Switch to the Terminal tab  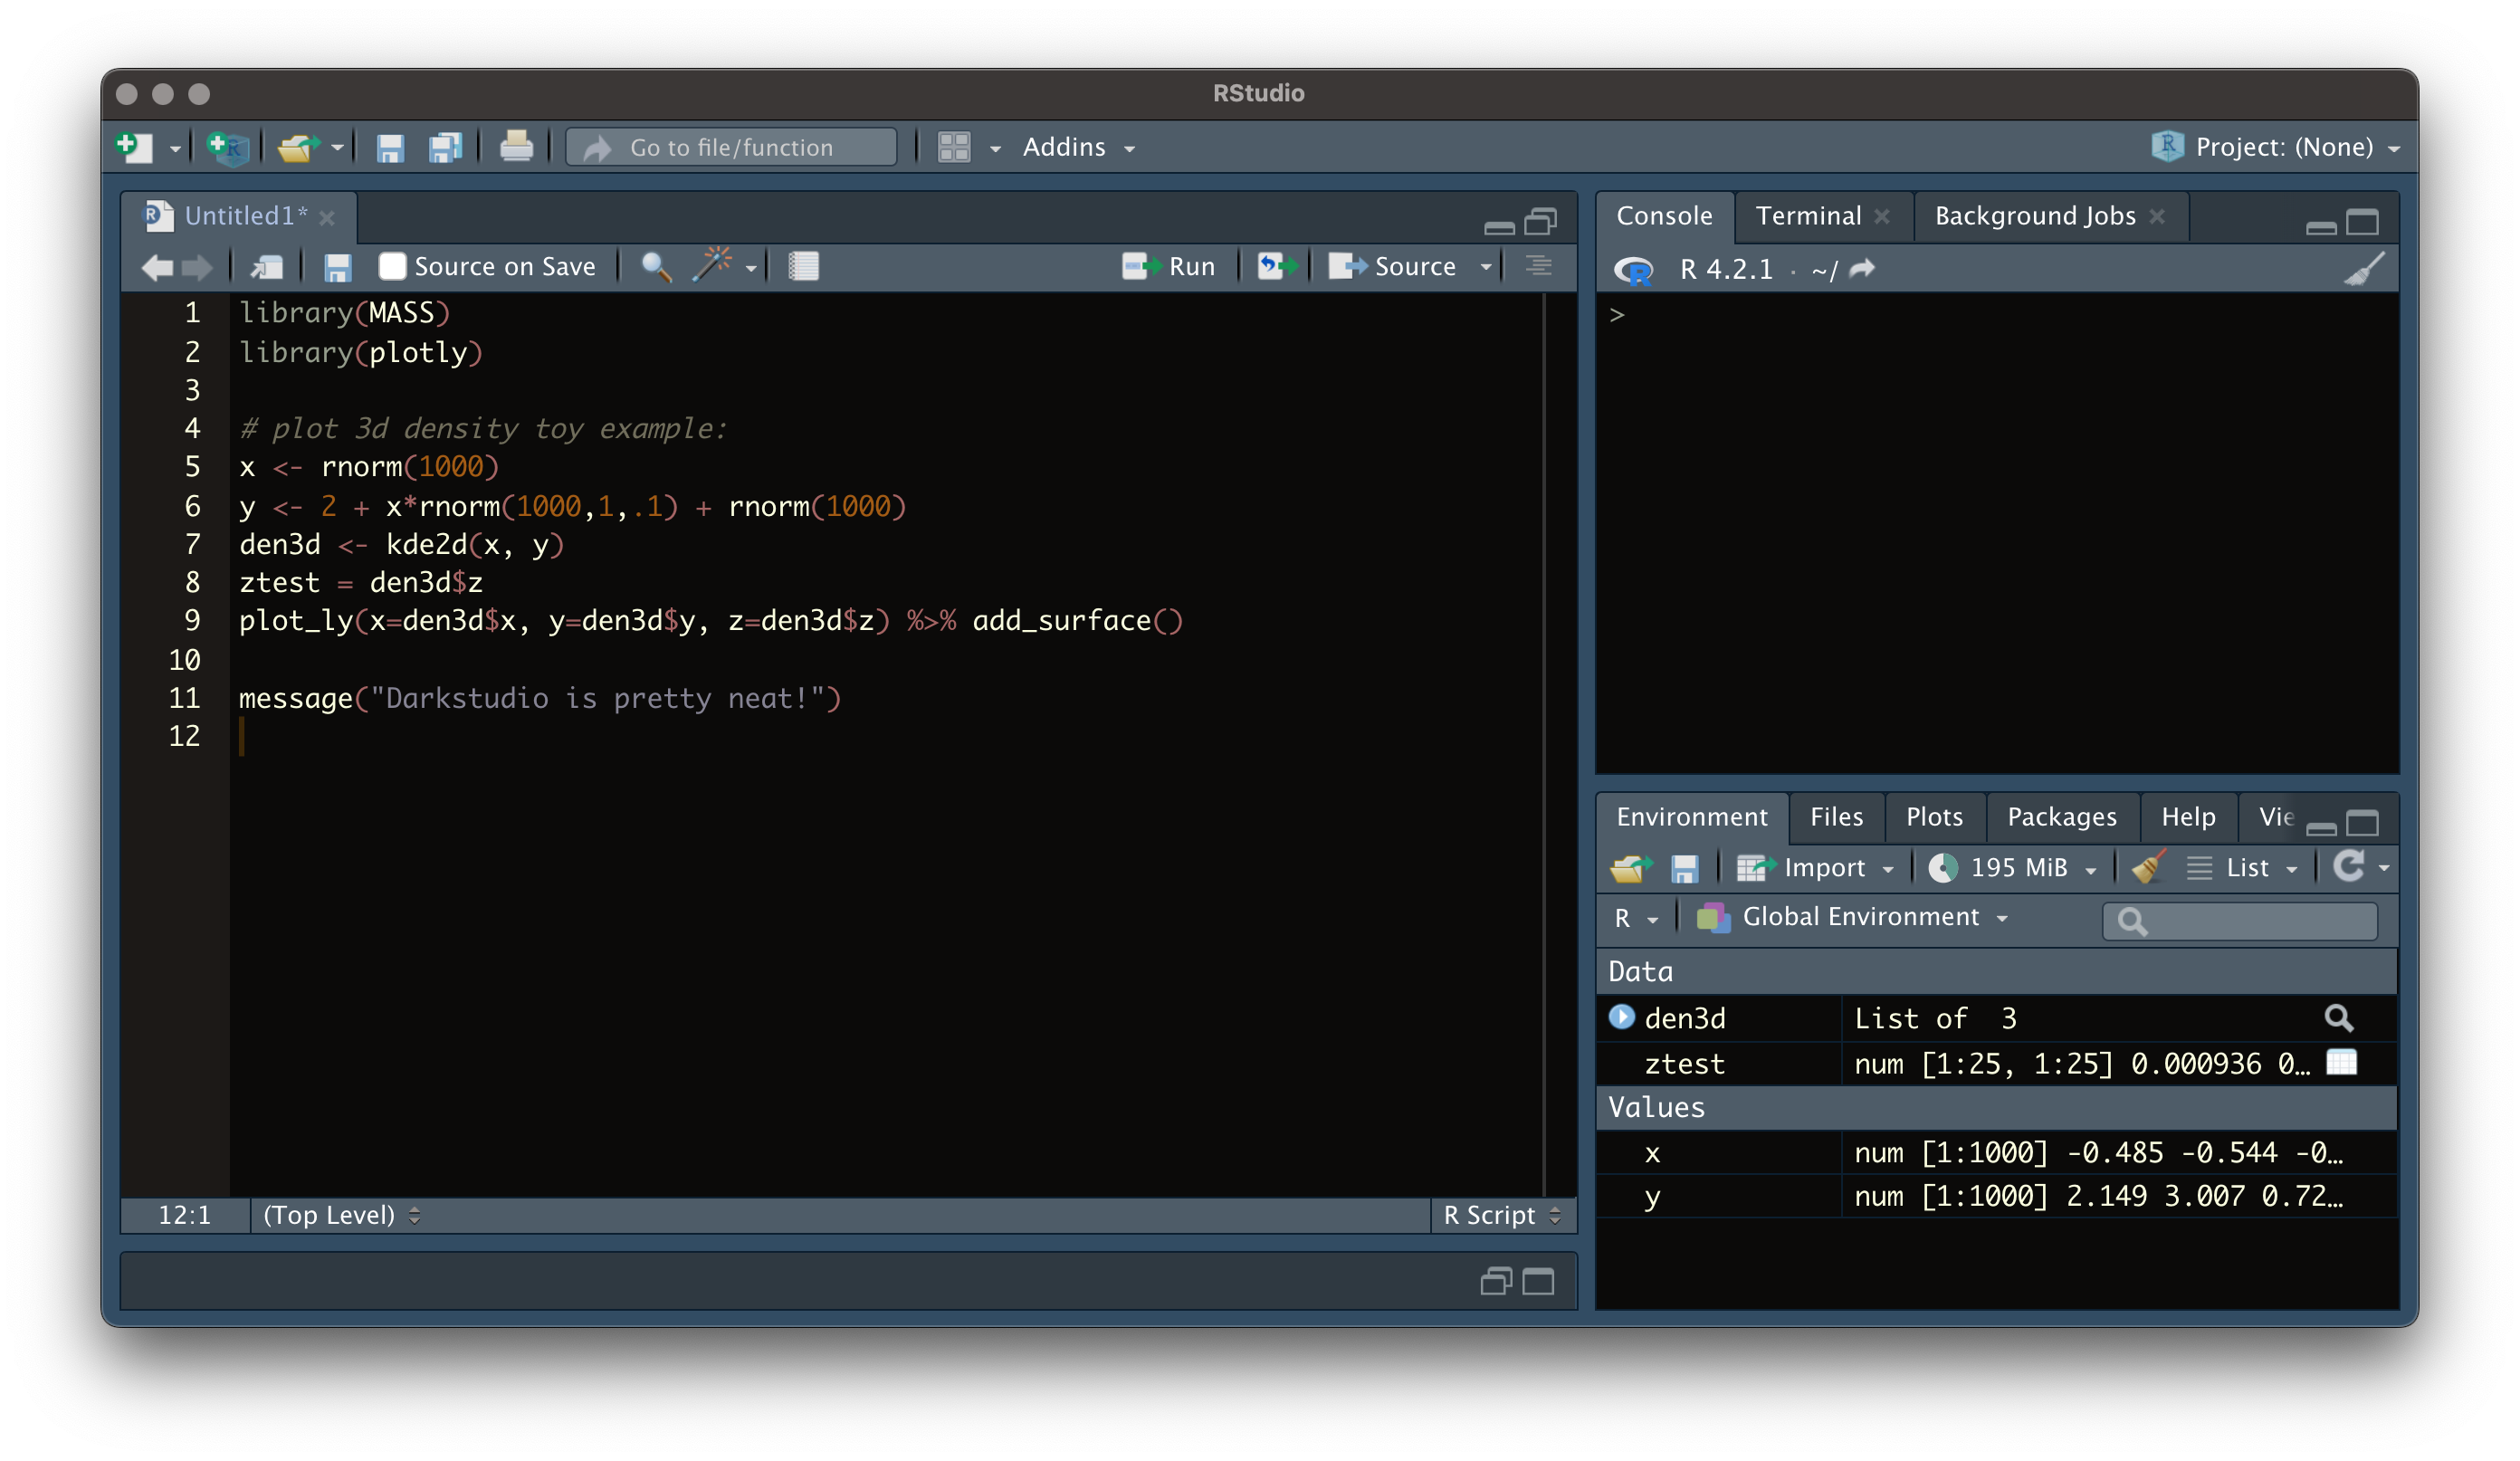coord(1808,216)
